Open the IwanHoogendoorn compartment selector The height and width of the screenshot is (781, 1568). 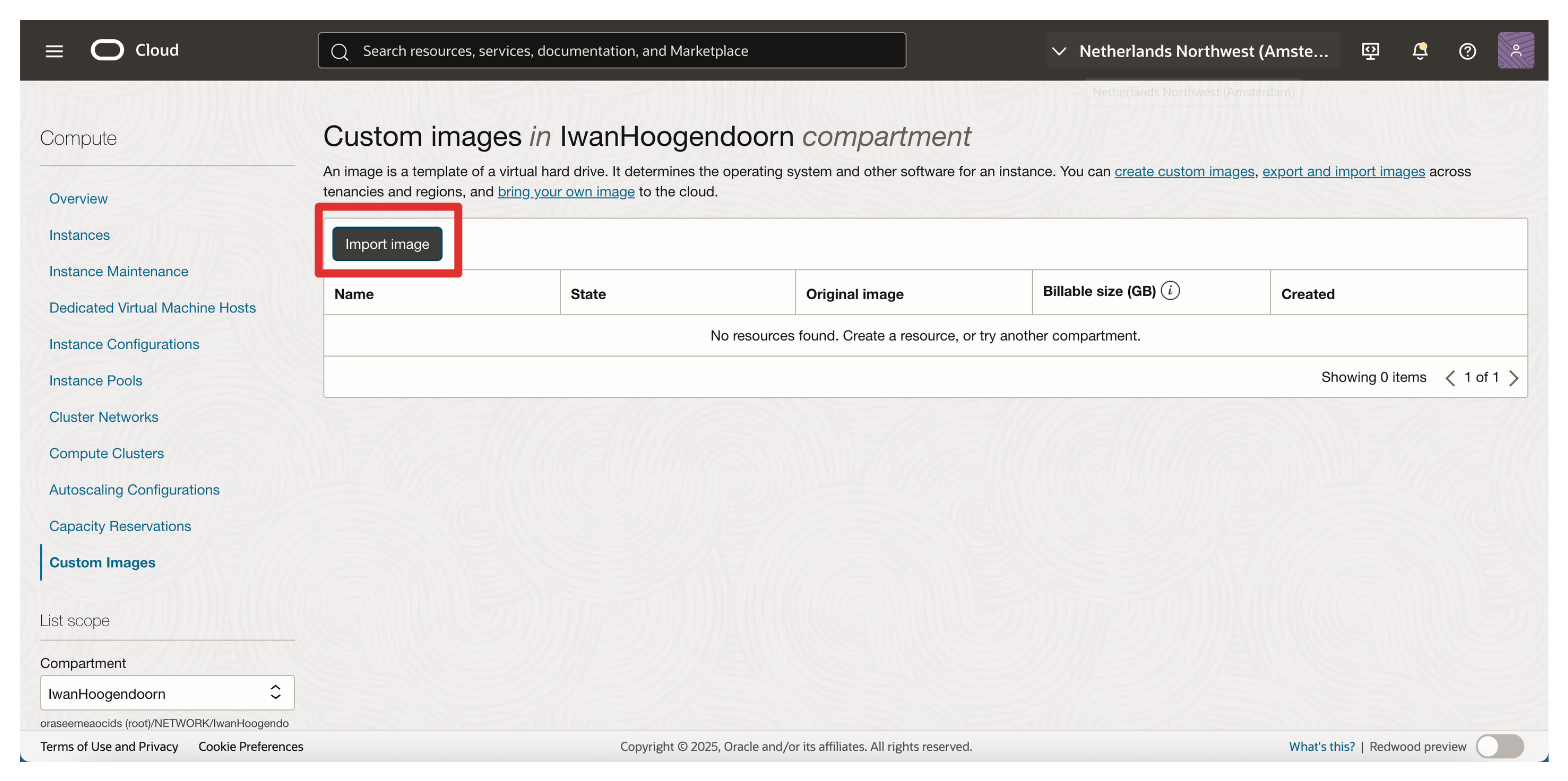(x=167, y=693)
